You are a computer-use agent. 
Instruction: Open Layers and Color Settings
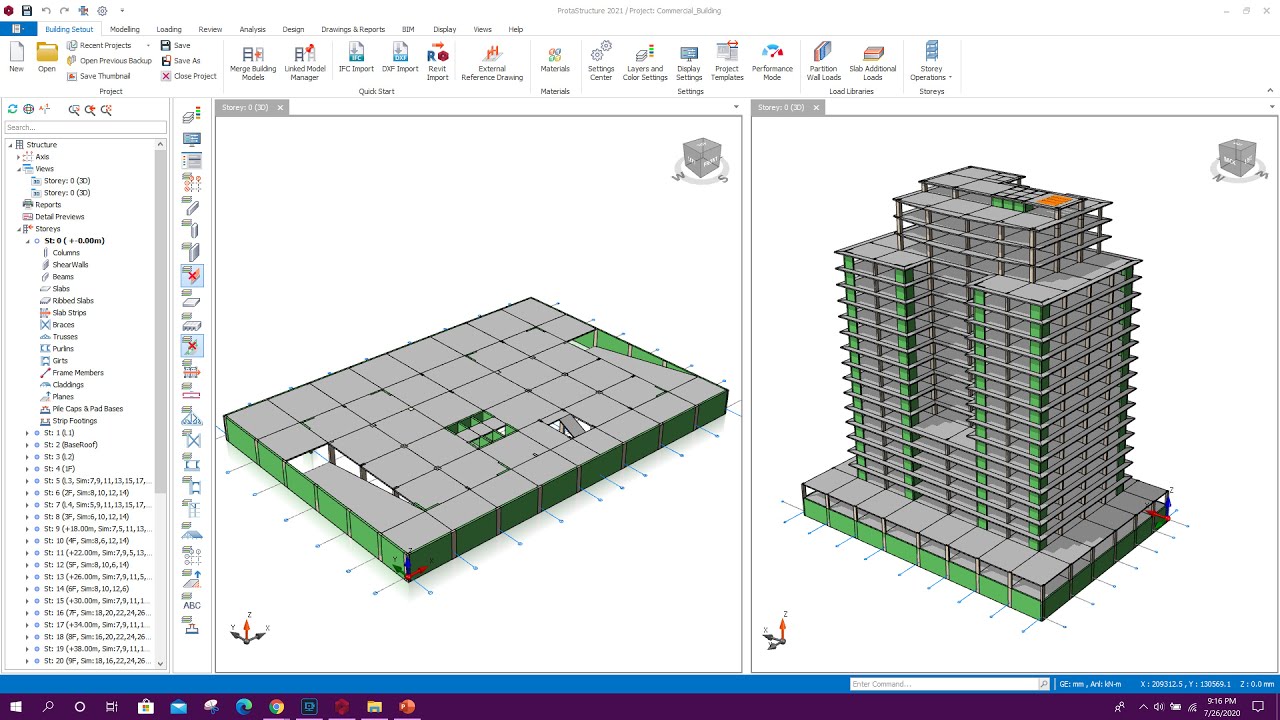[x=644, y=60]
